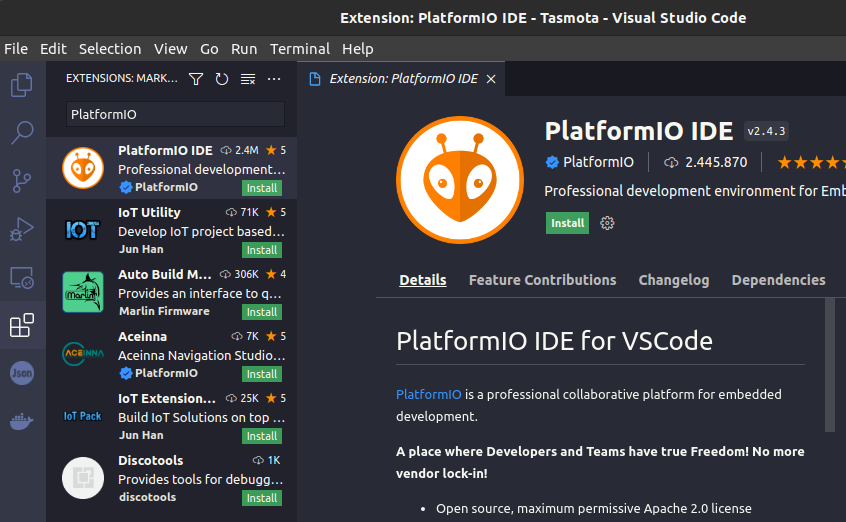The image size is (846, 522).
Task: Click PlatformIO IDE alien logo in list
Action: point(83,168)
